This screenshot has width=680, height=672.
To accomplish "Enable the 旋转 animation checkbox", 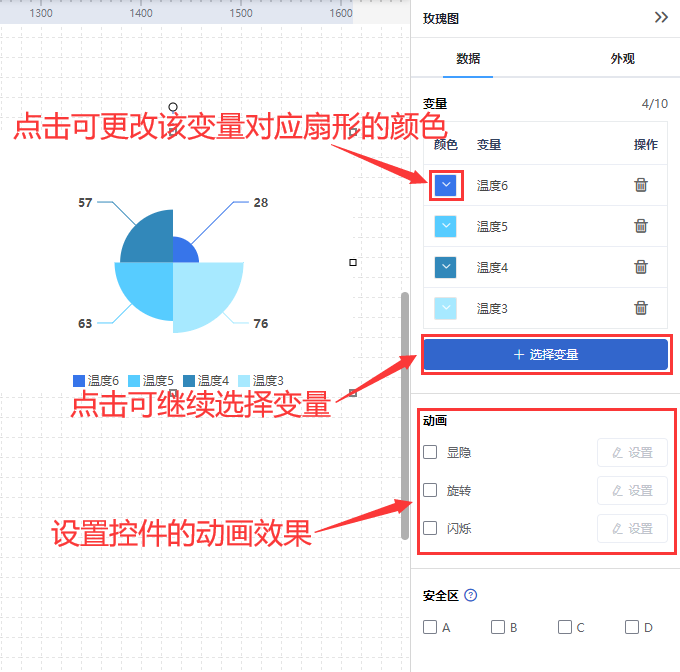I will [430, 490].
